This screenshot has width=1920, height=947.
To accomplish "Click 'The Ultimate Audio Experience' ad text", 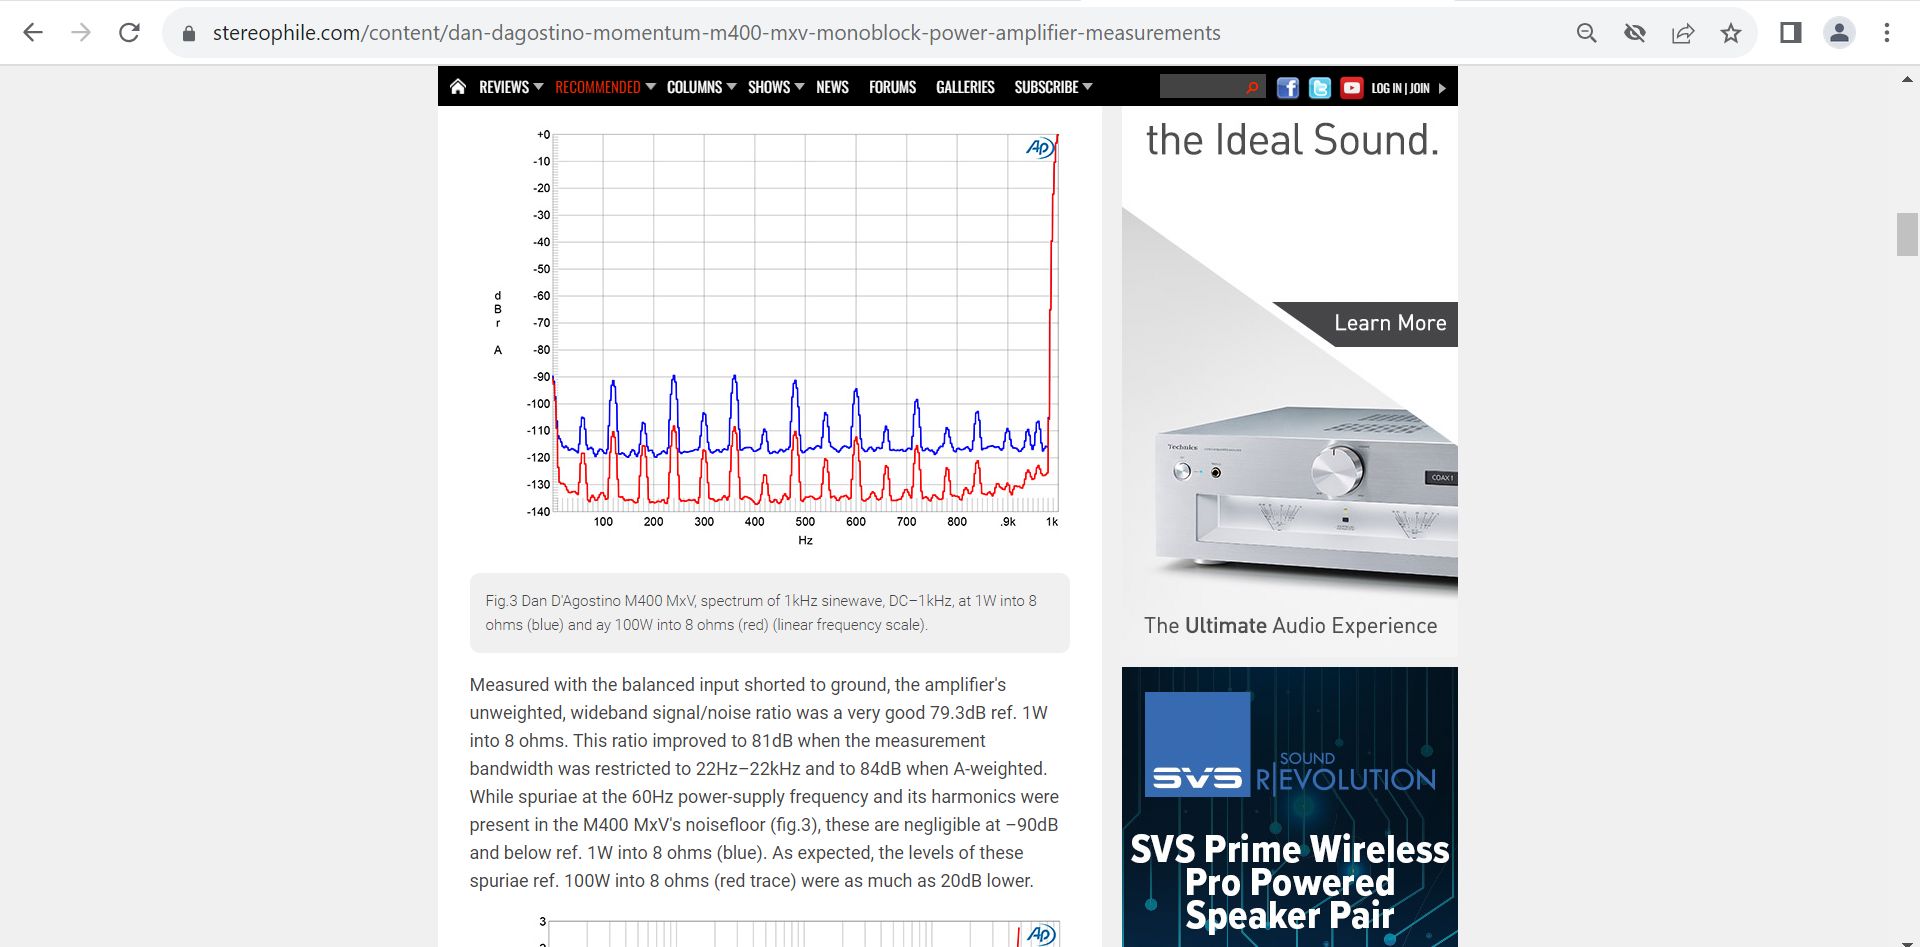I will coord(1290,626).
